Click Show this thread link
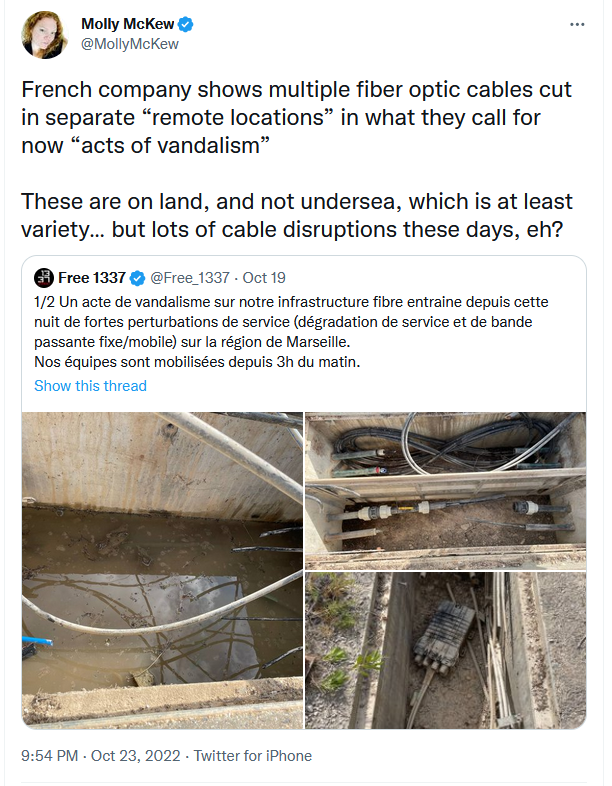 point(90,386)
